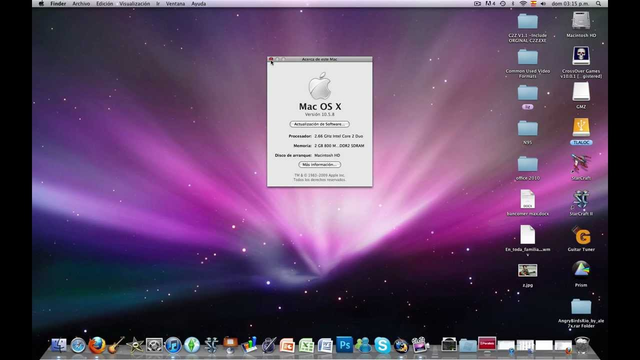Image resolution: width=640 pixels, height=360 pixels.
Task: Open the Ayuda menu
Action: 199,4
